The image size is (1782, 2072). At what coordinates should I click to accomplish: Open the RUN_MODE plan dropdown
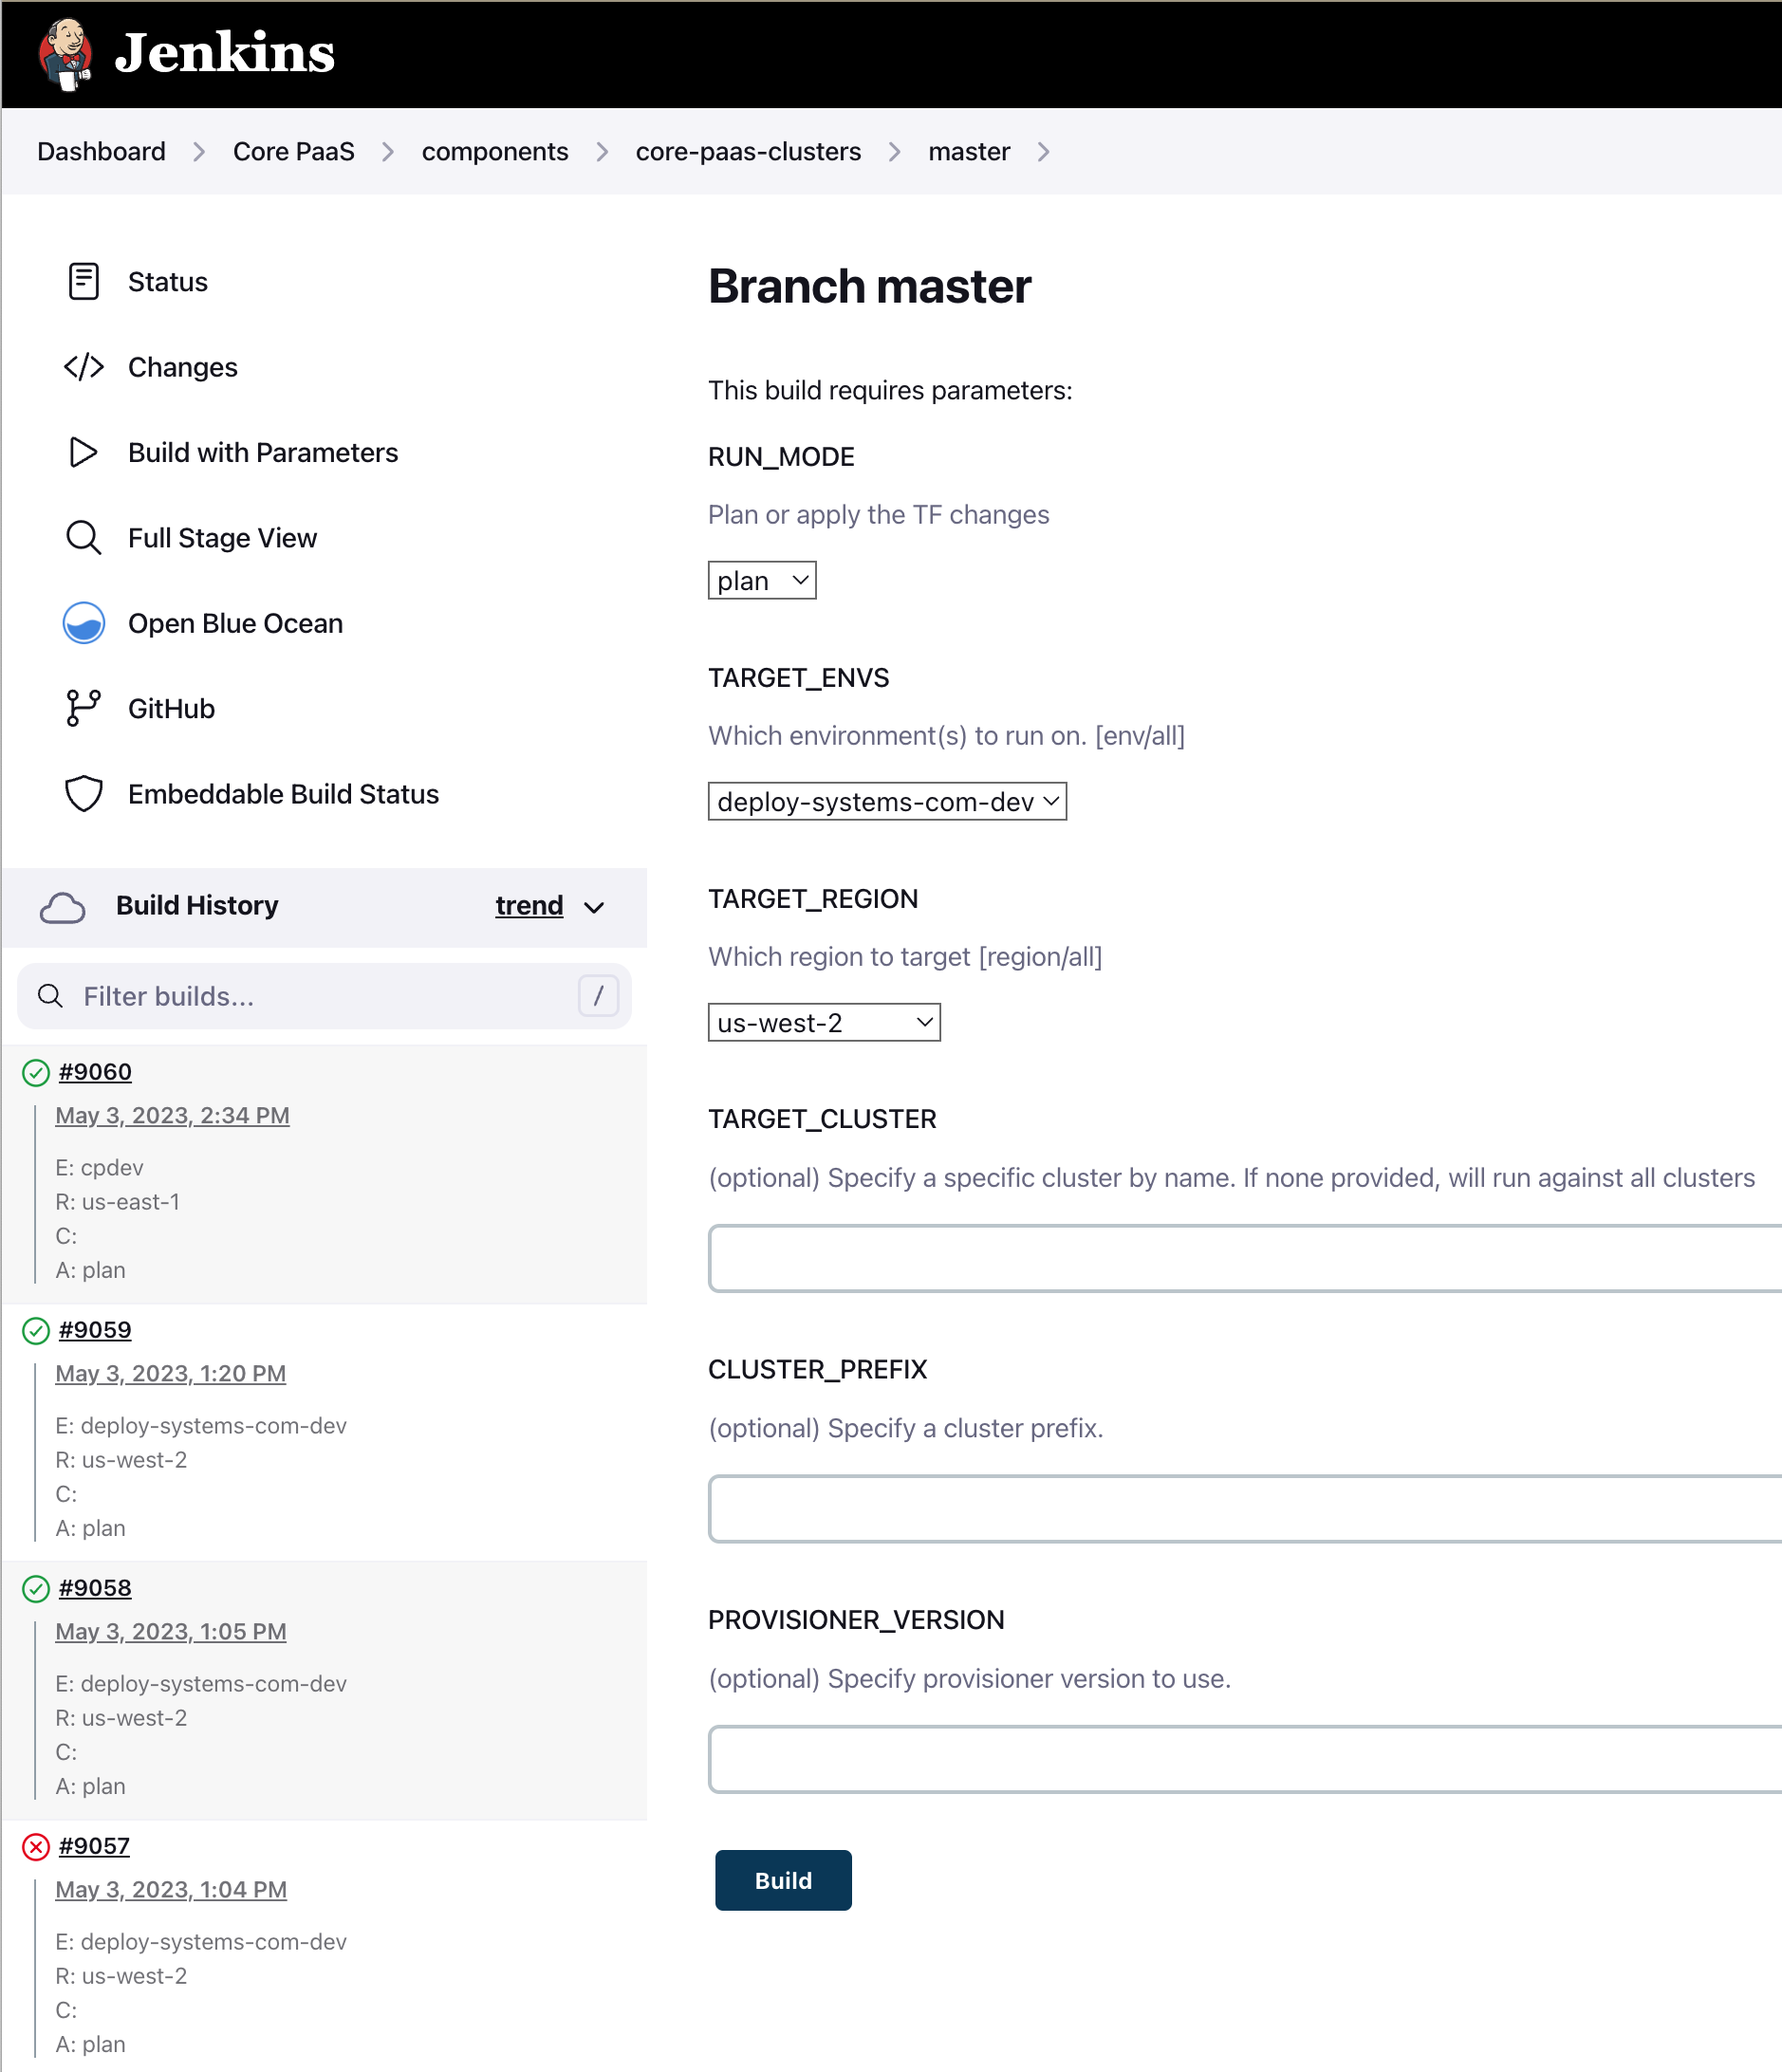point(762,581)
